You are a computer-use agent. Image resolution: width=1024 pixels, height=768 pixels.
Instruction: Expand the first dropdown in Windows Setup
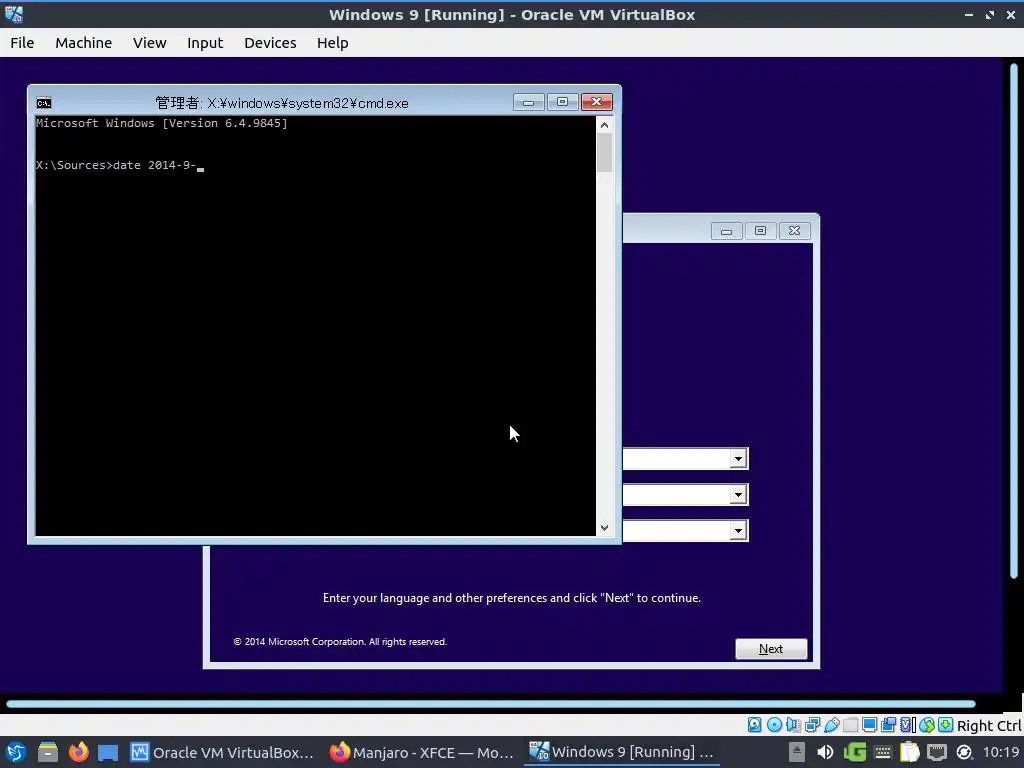tap(738, 458)
